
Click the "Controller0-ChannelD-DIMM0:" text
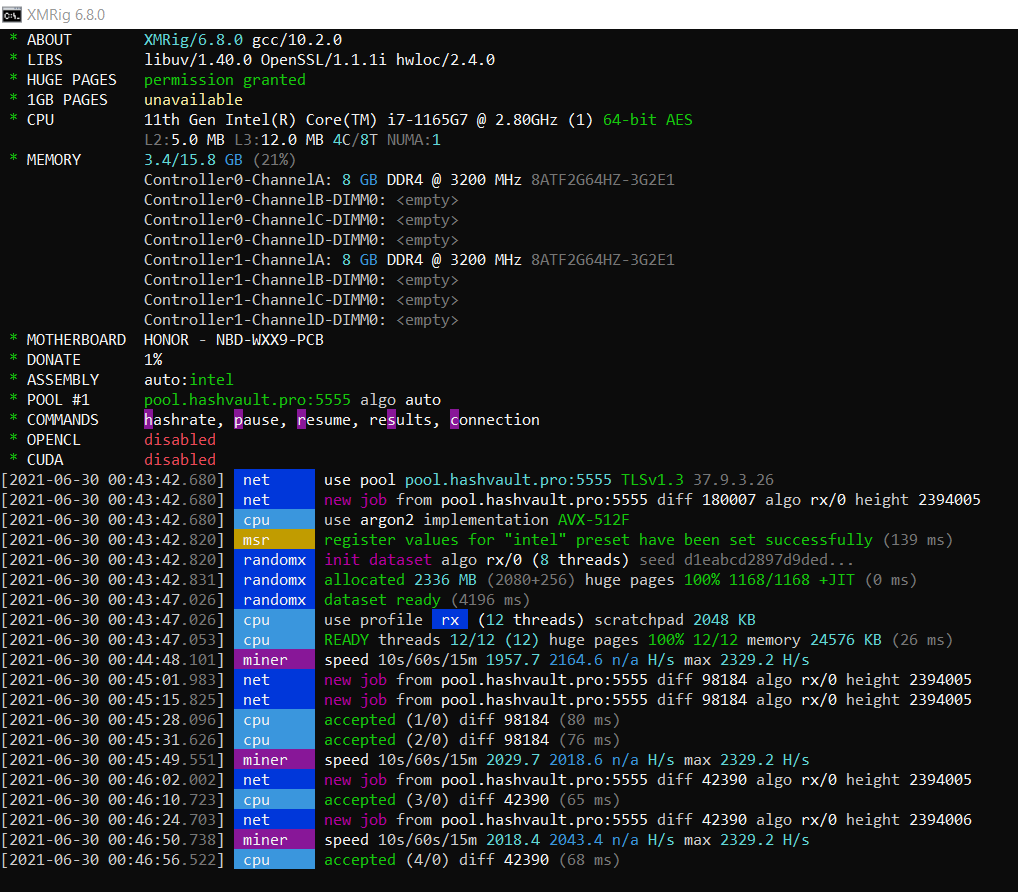tap(265, 240)
